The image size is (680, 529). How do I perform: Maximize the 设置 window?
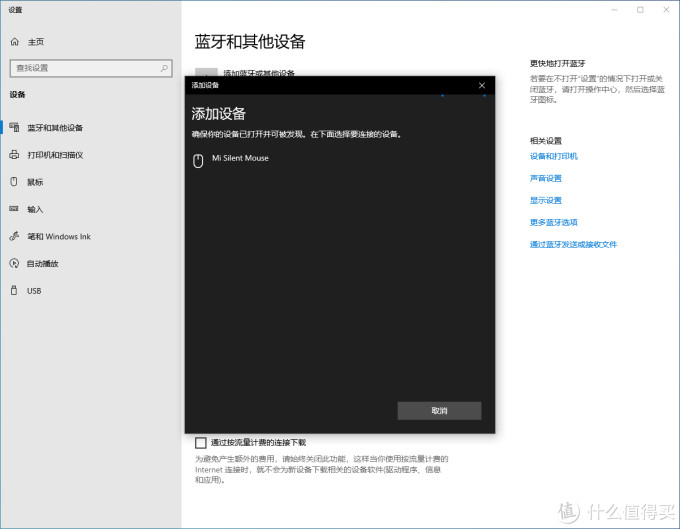coord(640,10)
